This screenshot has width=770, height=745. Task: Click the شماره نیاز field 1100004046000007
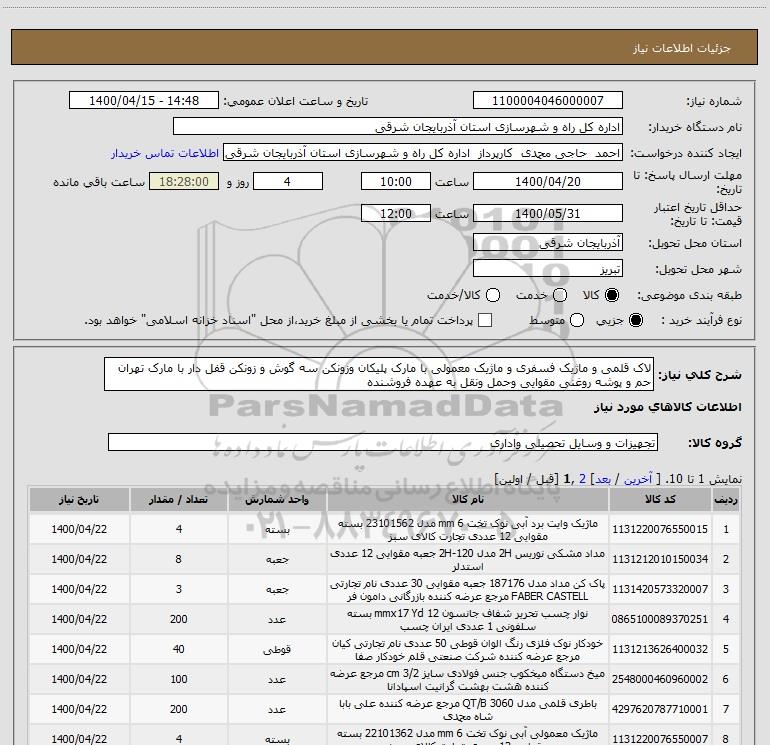[x=548, y=101]
